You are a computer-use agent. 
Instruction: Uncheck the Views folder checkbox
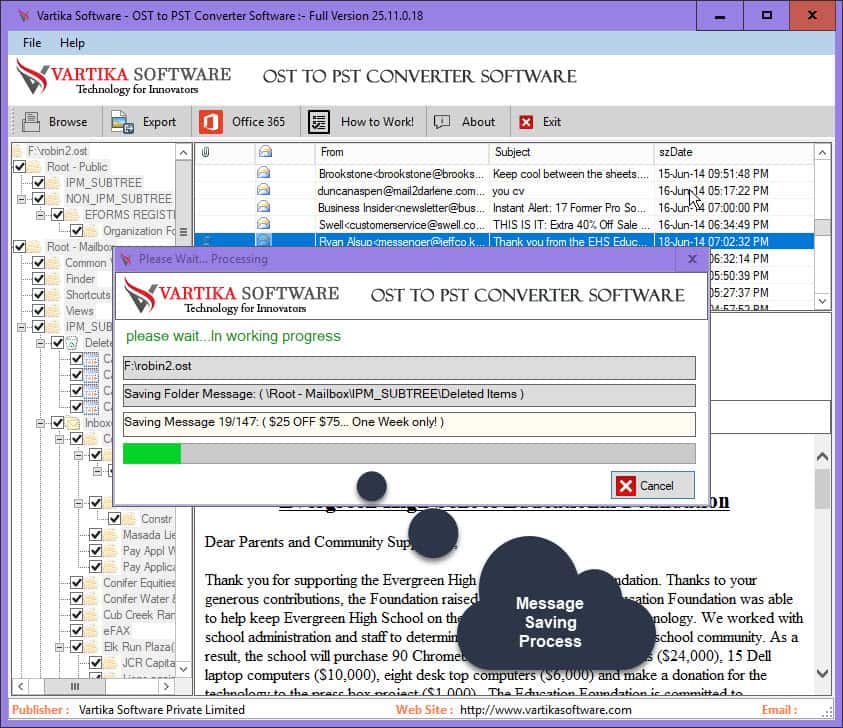[x=38, y=311]
